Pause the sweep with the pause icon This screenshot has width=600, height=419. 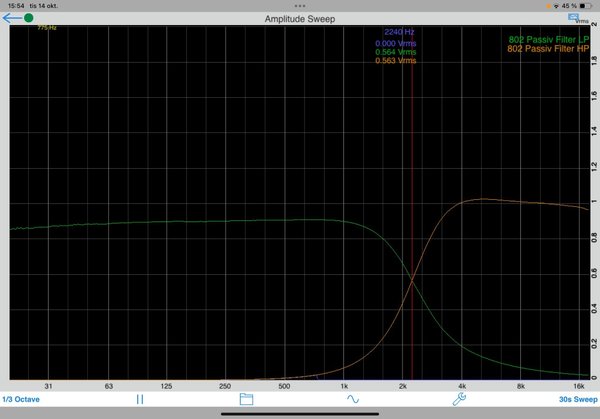(140, 398)
